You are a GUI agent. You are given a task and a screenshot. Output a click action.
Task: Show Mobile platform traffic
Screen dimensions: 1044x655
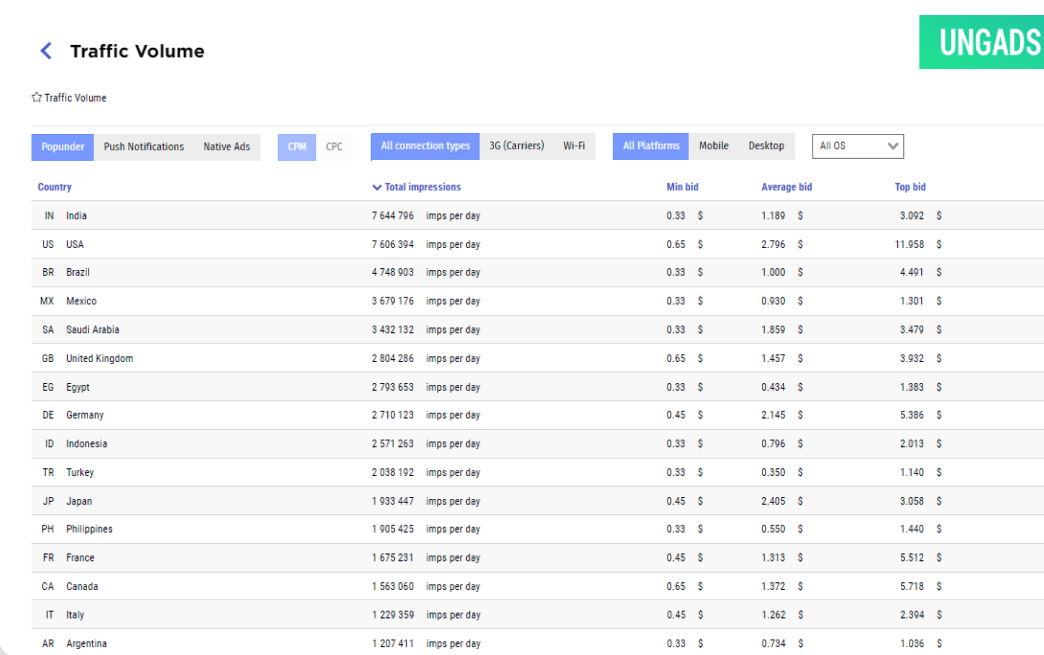714,146
